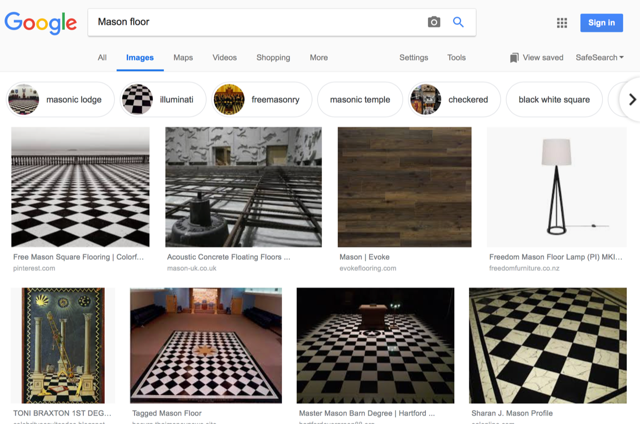Image resolution: width=640 pixels, height=424 pixels.
Task: Click the 'Free Mason Square Flooring' title
Action: (78, 257)
